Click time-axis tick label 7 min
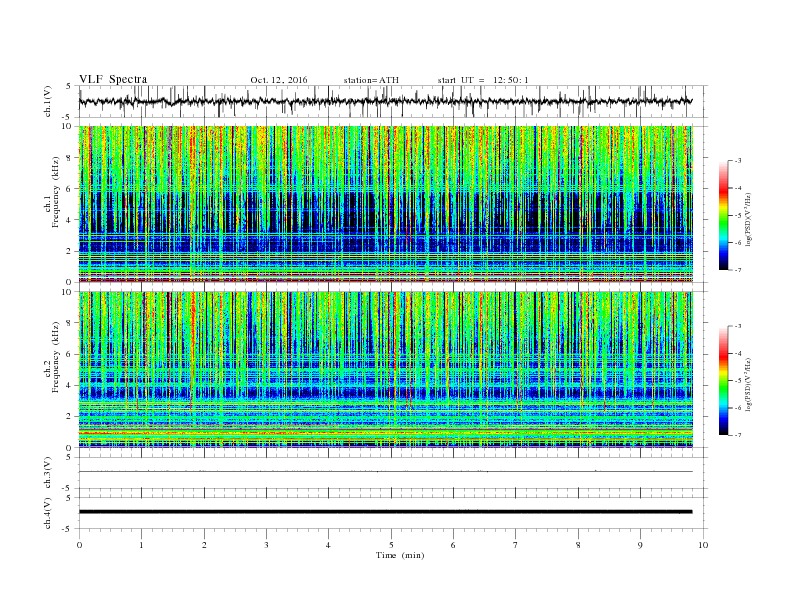The image size is (792, 612). point(516,545)
